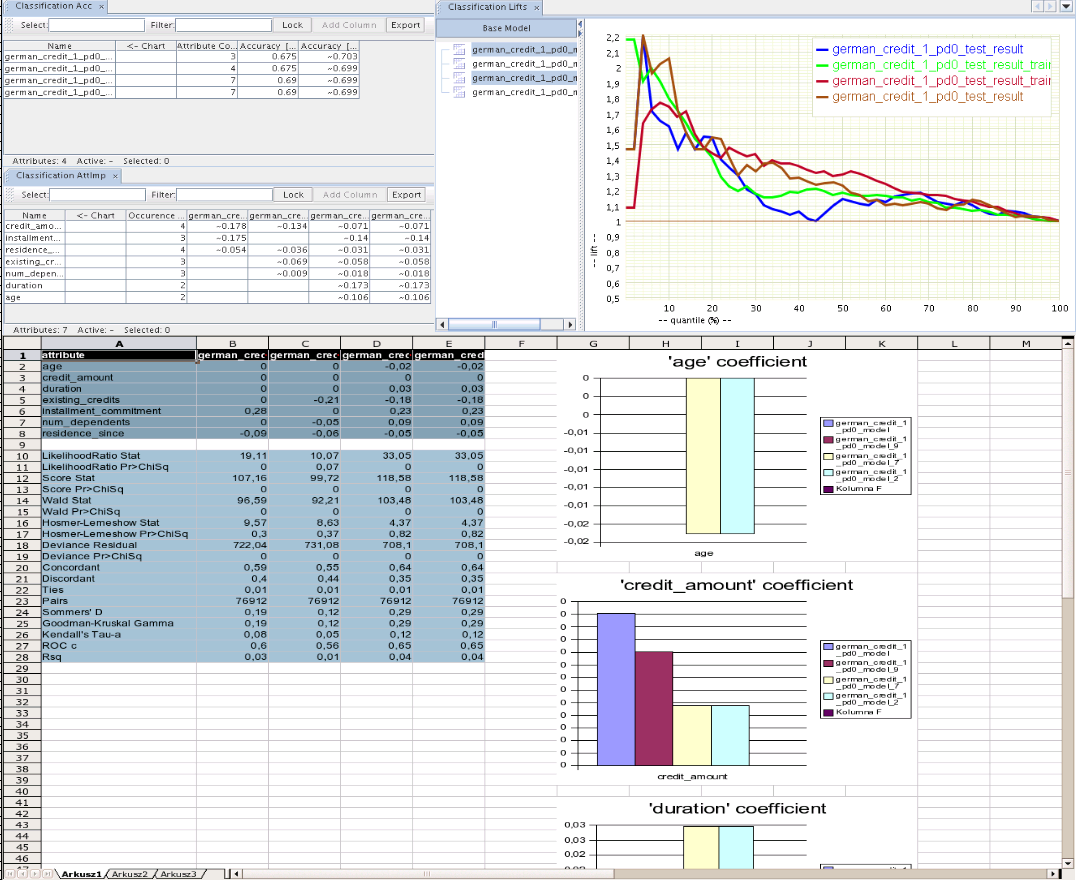Click the brown line swatch in lift legend
1076x880 pixels.
[822, 97]
